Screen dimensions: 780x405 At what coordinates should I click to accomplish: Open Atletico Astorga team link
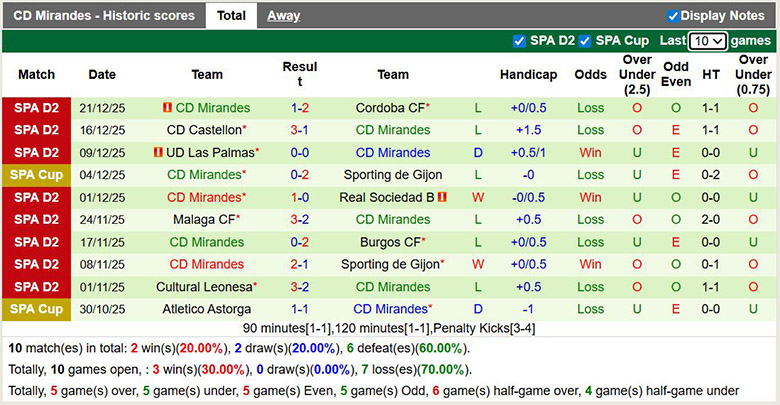207,309
